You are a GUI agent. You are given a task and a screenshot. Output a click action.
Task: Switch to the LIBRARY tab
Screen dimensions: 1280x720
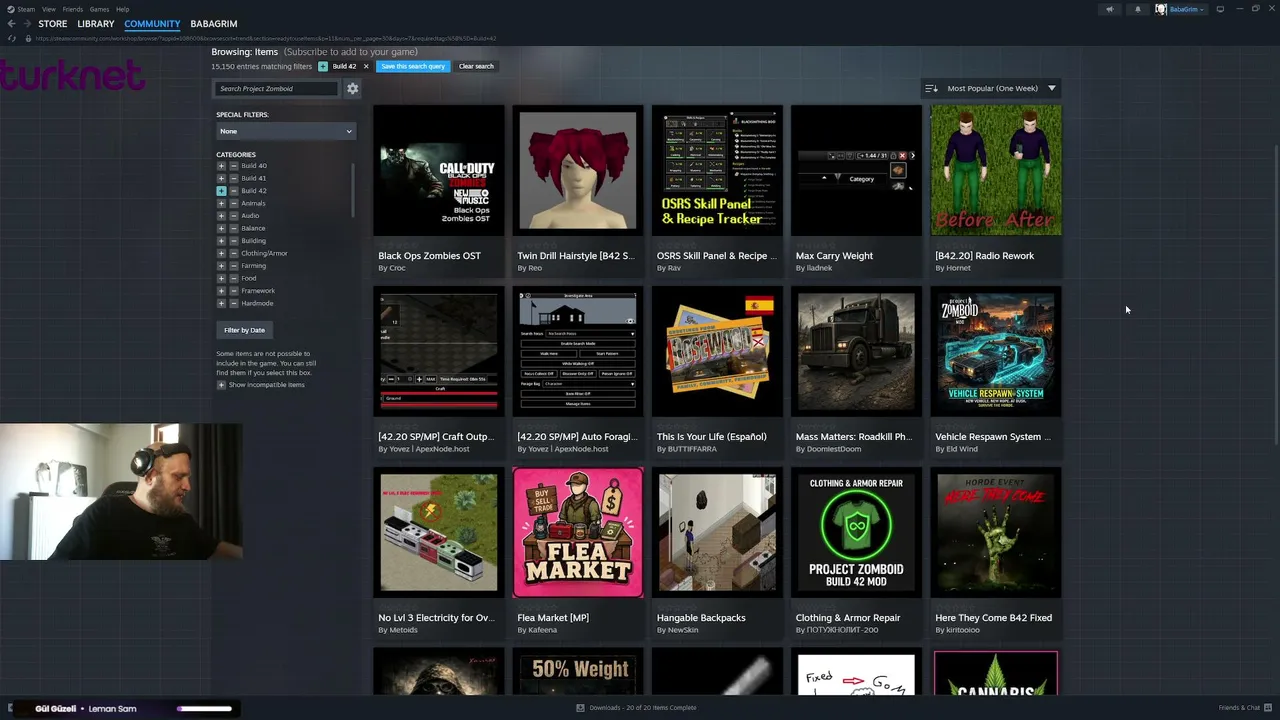96,24
